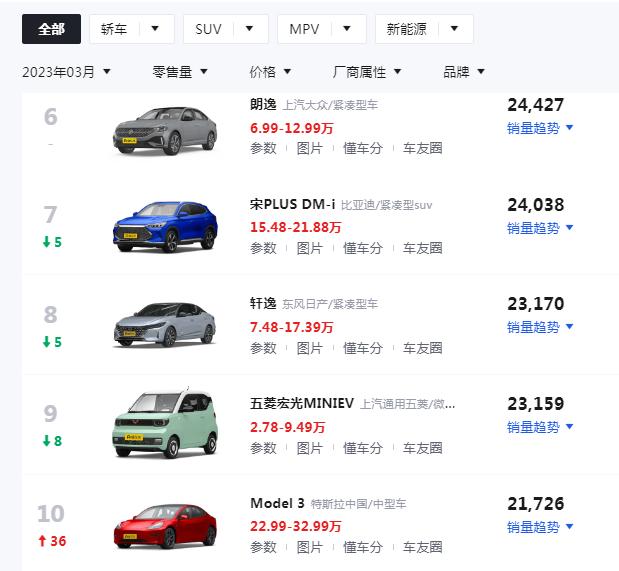Open 参数 for 朗逸
Image resolution: width=619 pixels, height=571 pixels.
pos(263,148)
